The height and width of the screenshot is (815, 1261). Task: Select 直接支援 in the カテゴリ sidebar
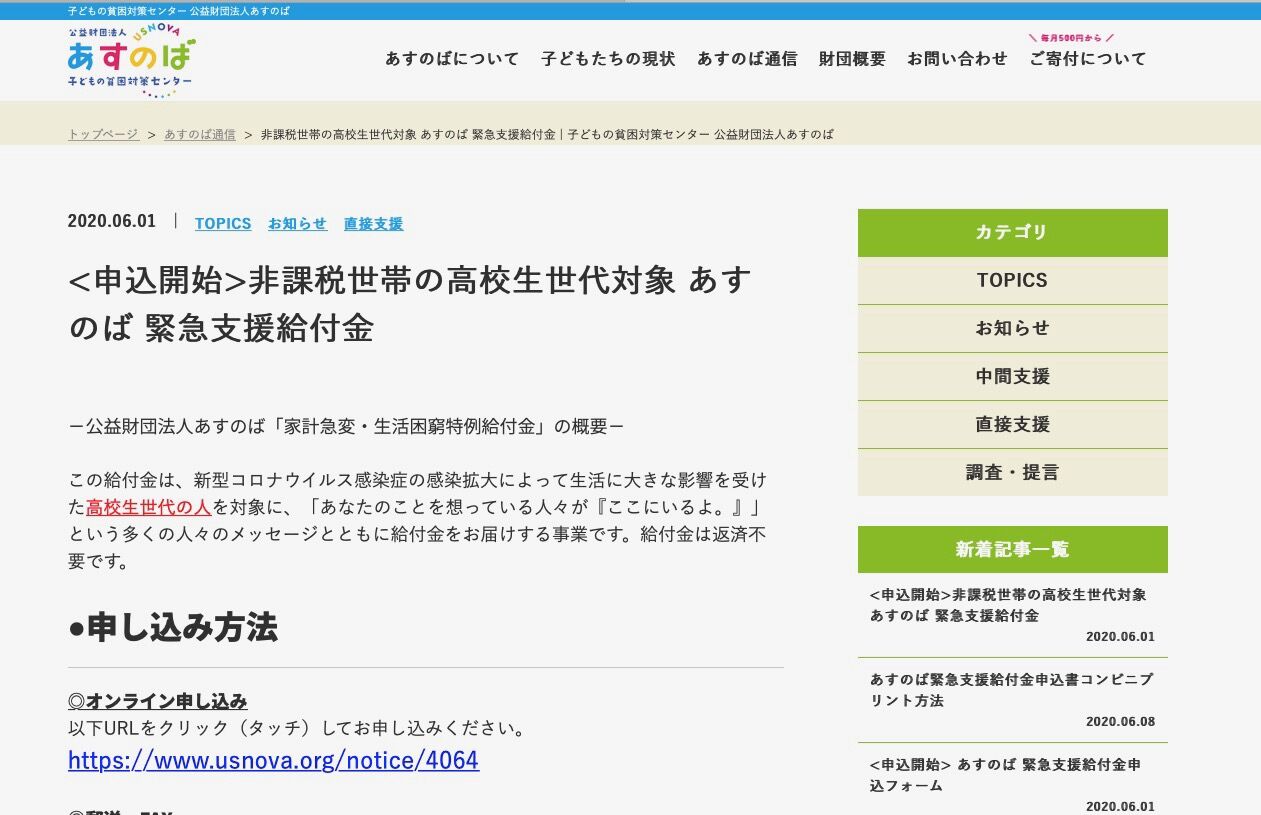coord(1012,425)
